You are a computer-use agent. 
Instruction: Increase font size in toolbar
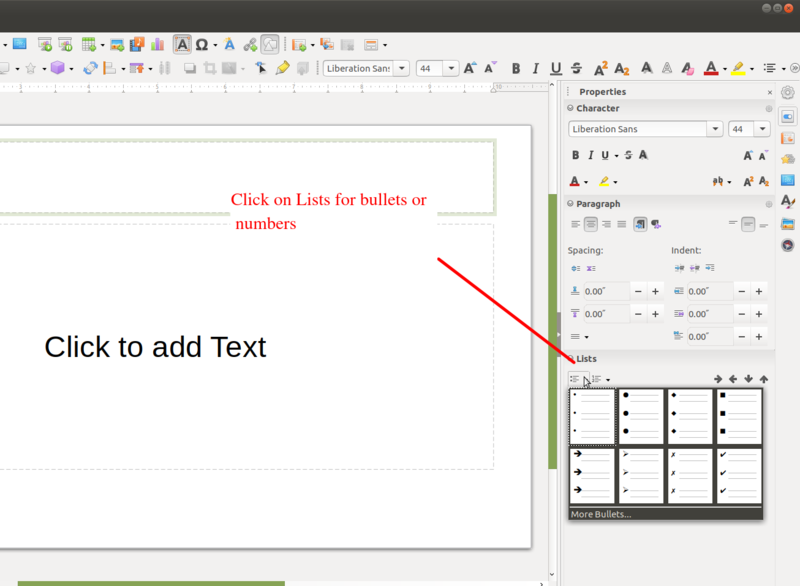point(470,68)
